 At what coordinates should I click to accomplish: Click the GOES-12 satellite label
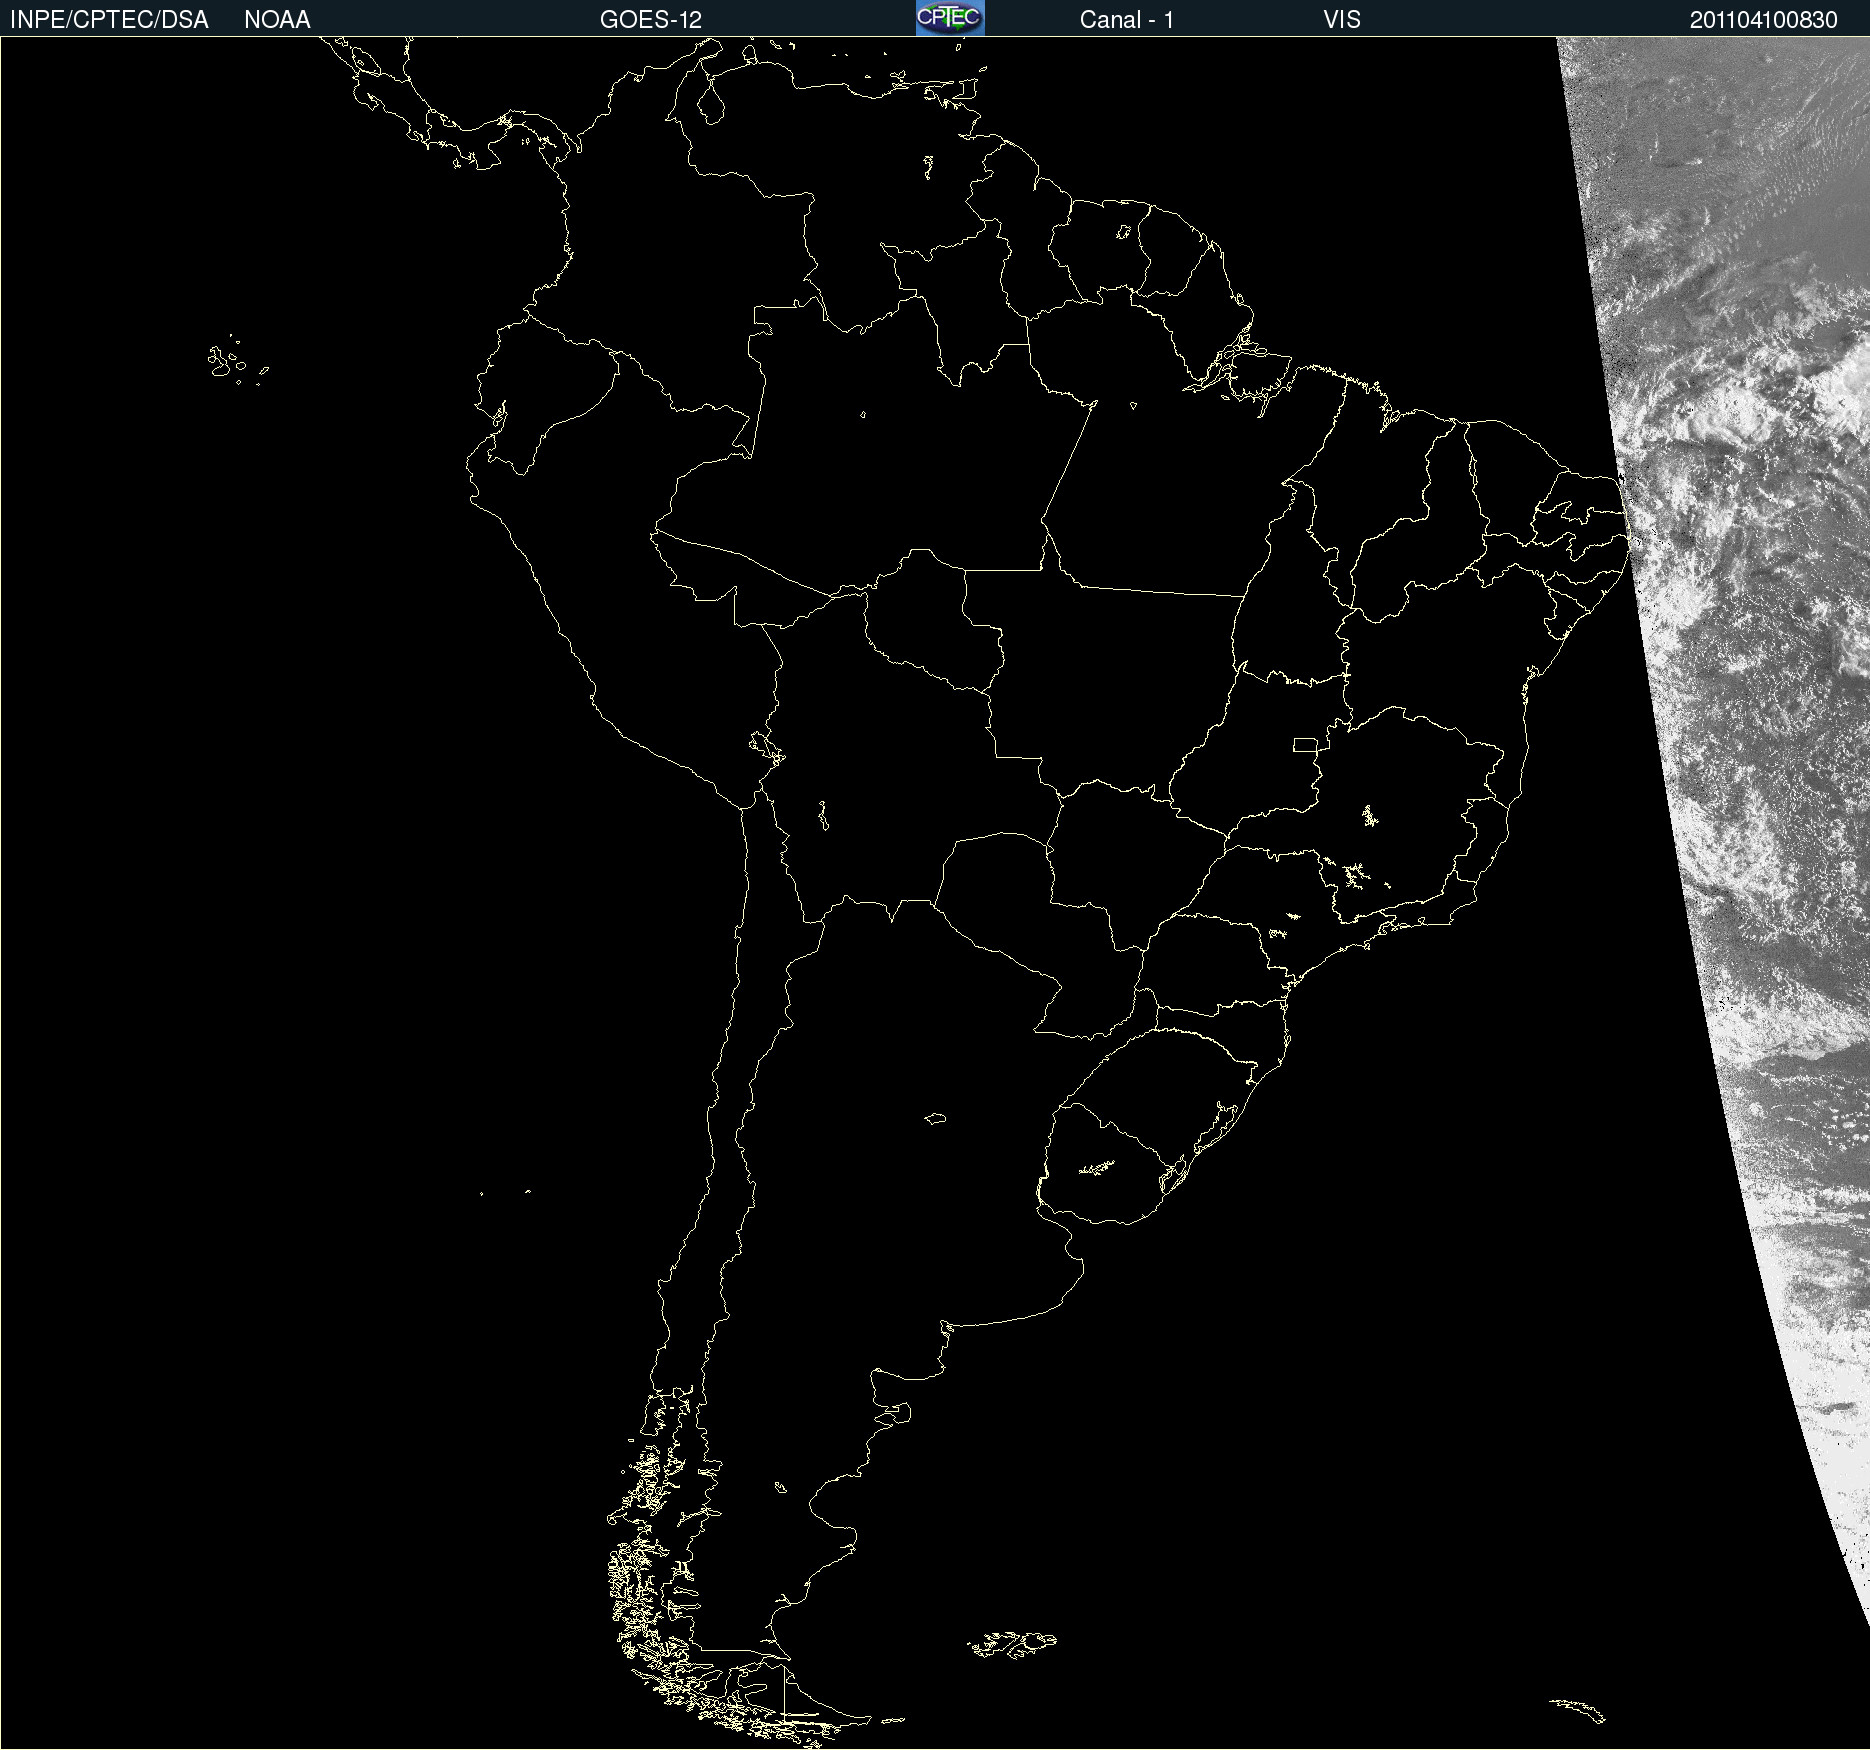click(x=651, y=20)
